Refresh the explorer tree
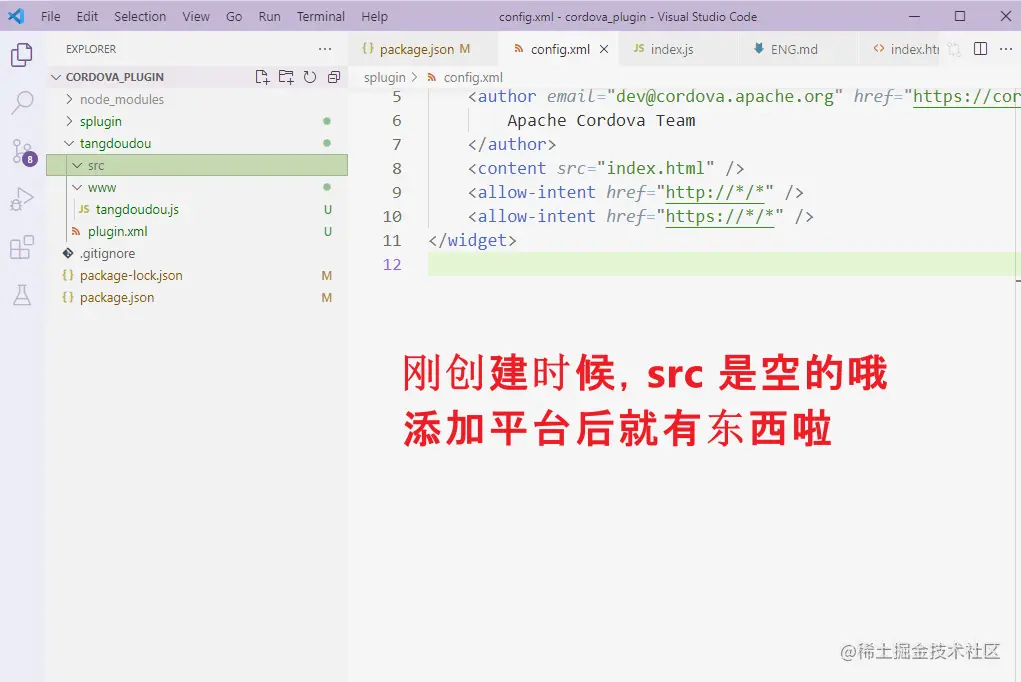 [310, 77]
